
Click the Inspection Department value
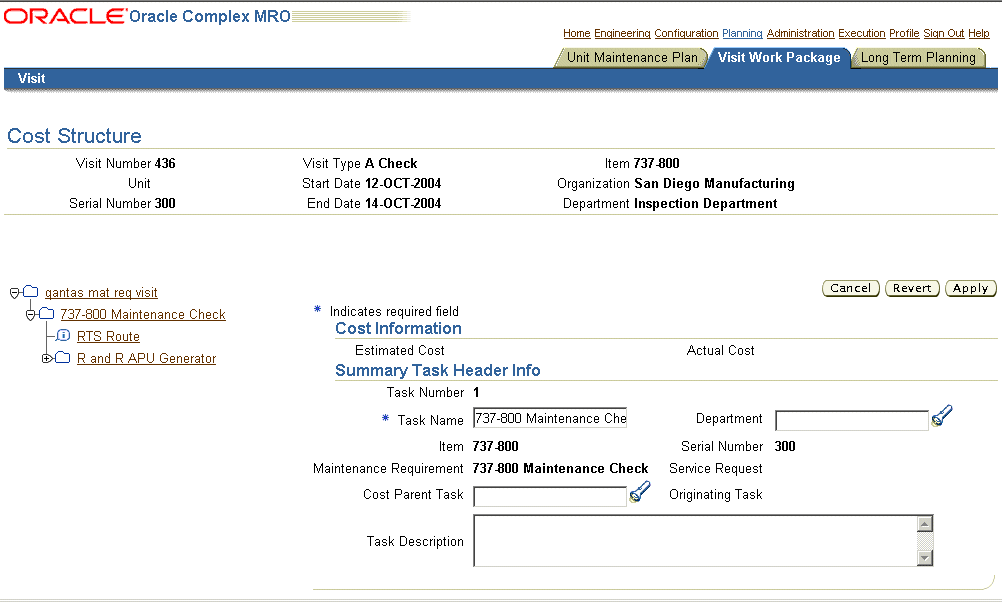[705, 203]
